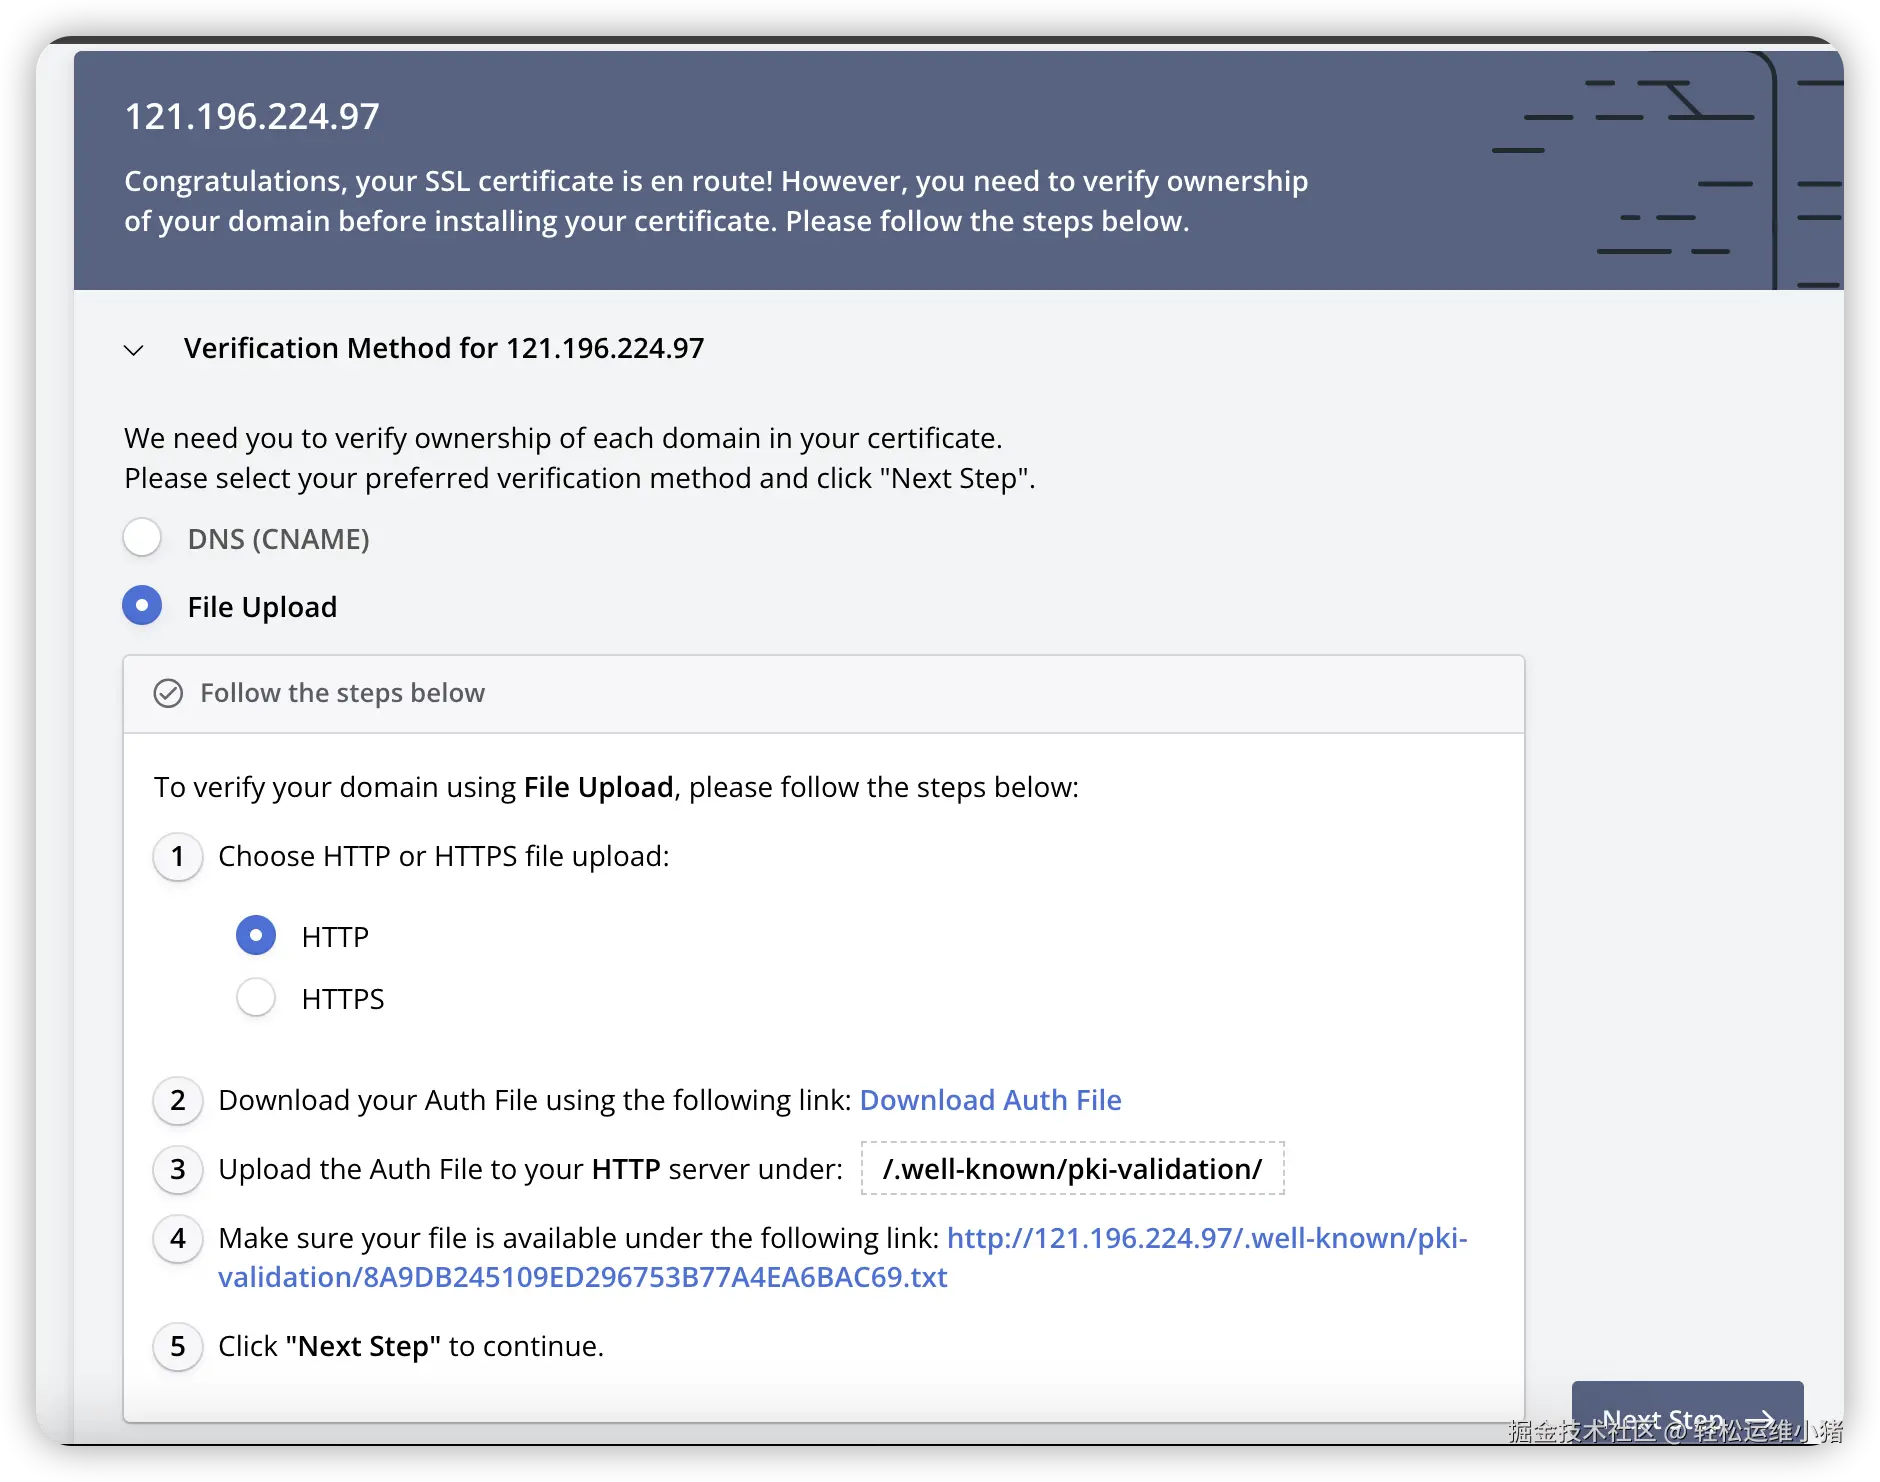
Task: Collapse the Verification Method chevron arrow
Action: point(134,350)
